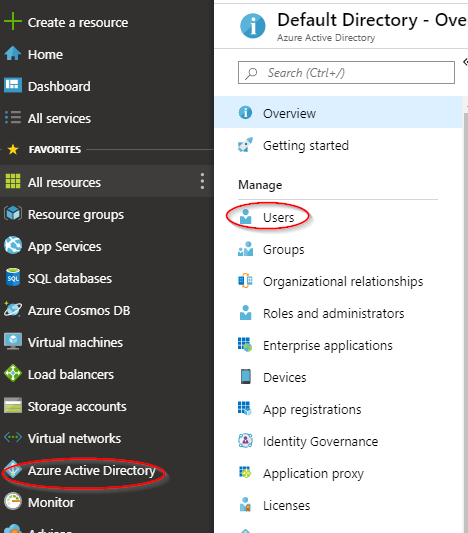Open Resource groups
This screenshot has height=533, width=468.
coord(76,214)
